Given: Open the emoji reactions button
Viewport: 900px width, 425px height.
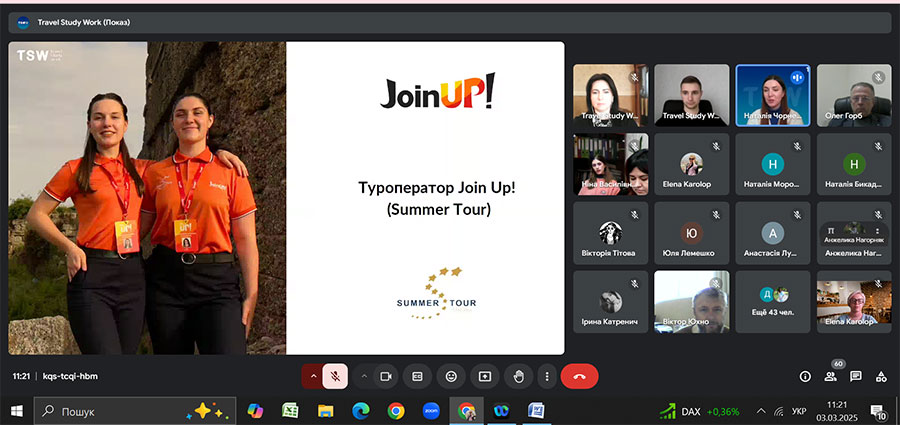Looking at the screenshot, I should tap(451, 377).
